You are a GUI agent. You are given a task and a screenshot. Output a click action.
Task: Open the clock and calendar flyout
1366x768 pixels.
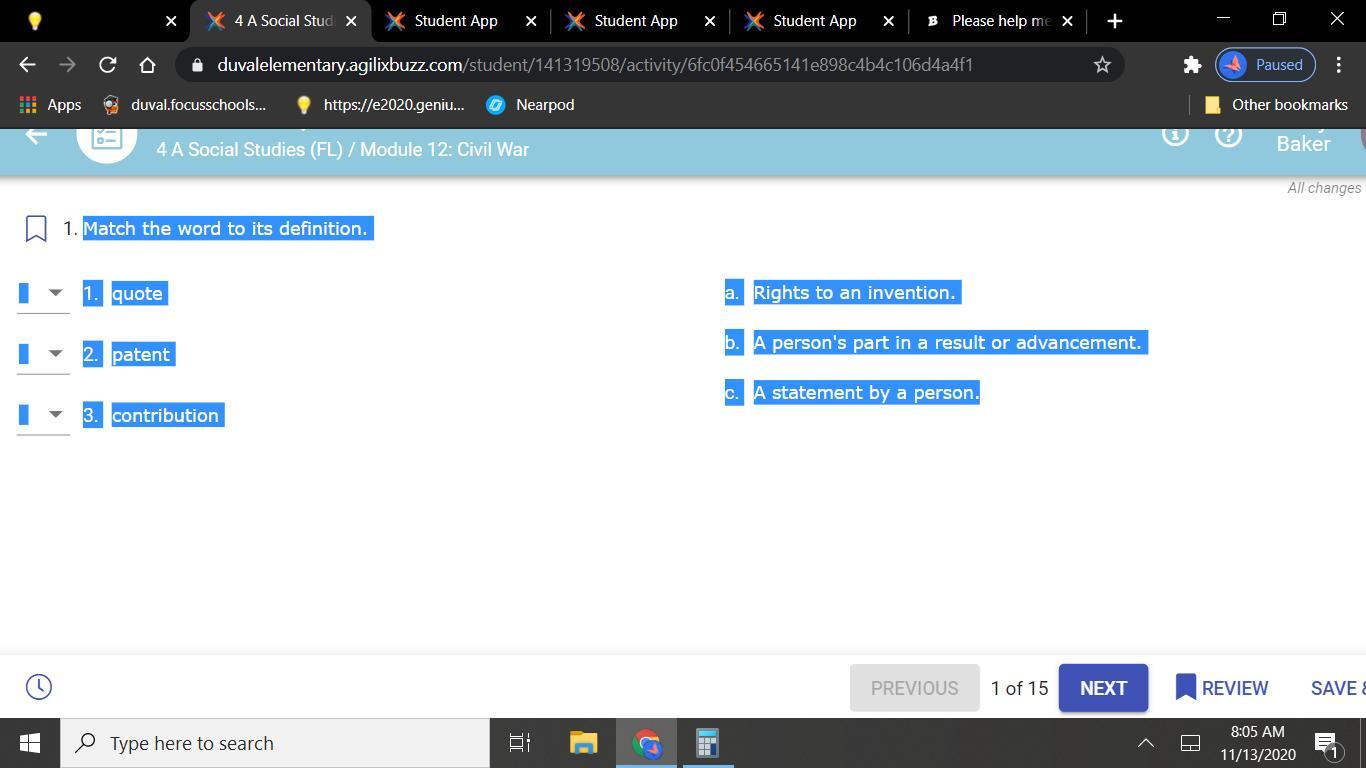coord(1258,743)
